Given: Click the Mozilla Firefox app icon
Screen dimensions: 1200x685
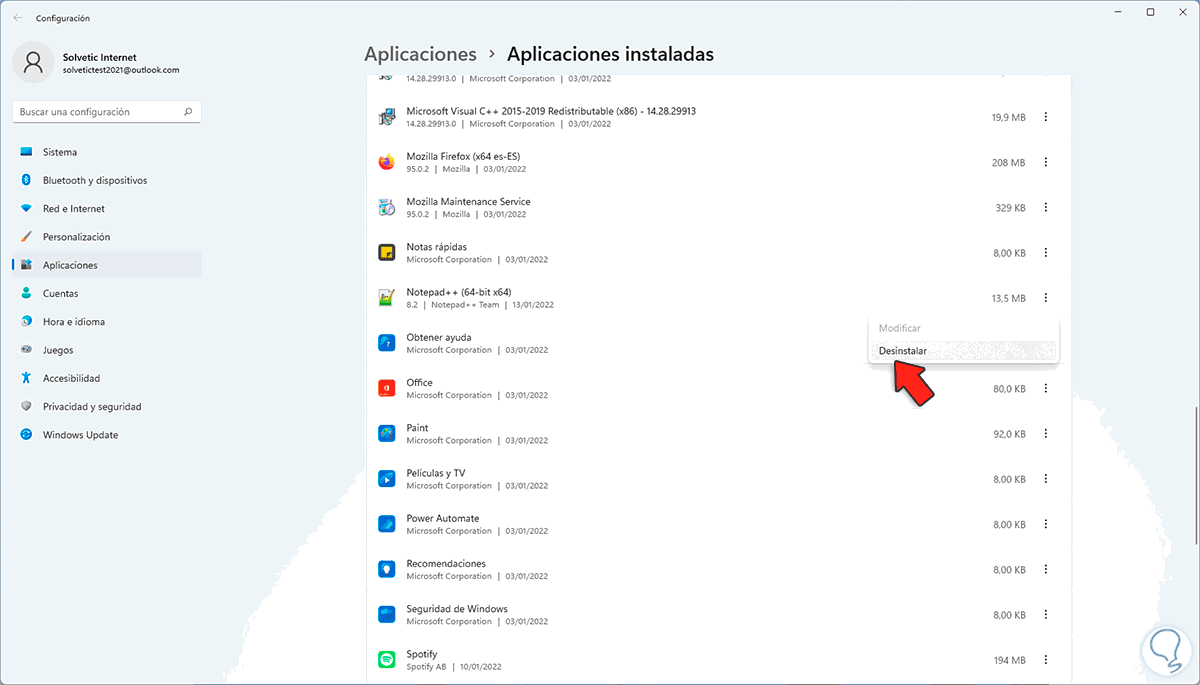Looking at the screenshot, I should pos(387,162).
